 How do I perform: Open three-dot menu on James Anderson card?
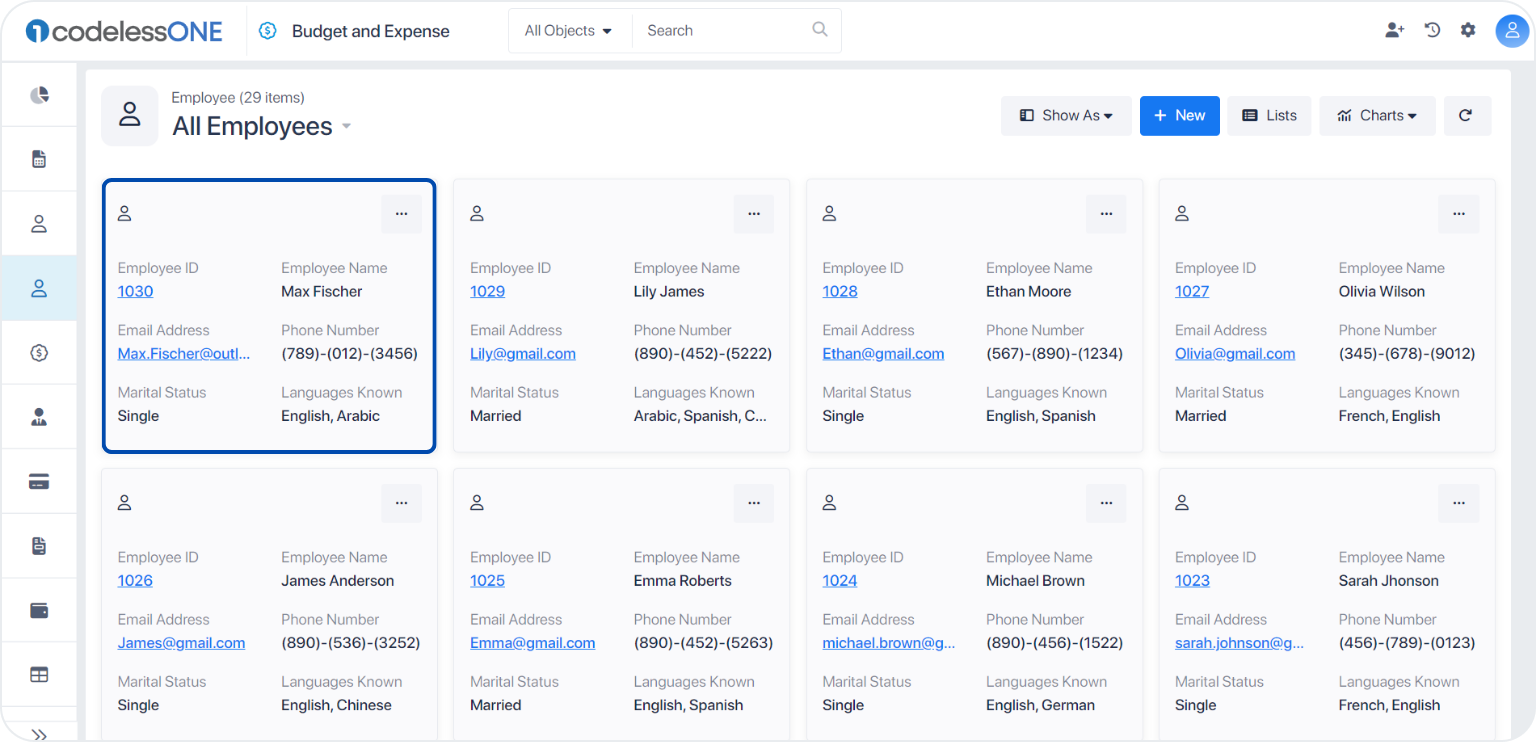(401, 503)
